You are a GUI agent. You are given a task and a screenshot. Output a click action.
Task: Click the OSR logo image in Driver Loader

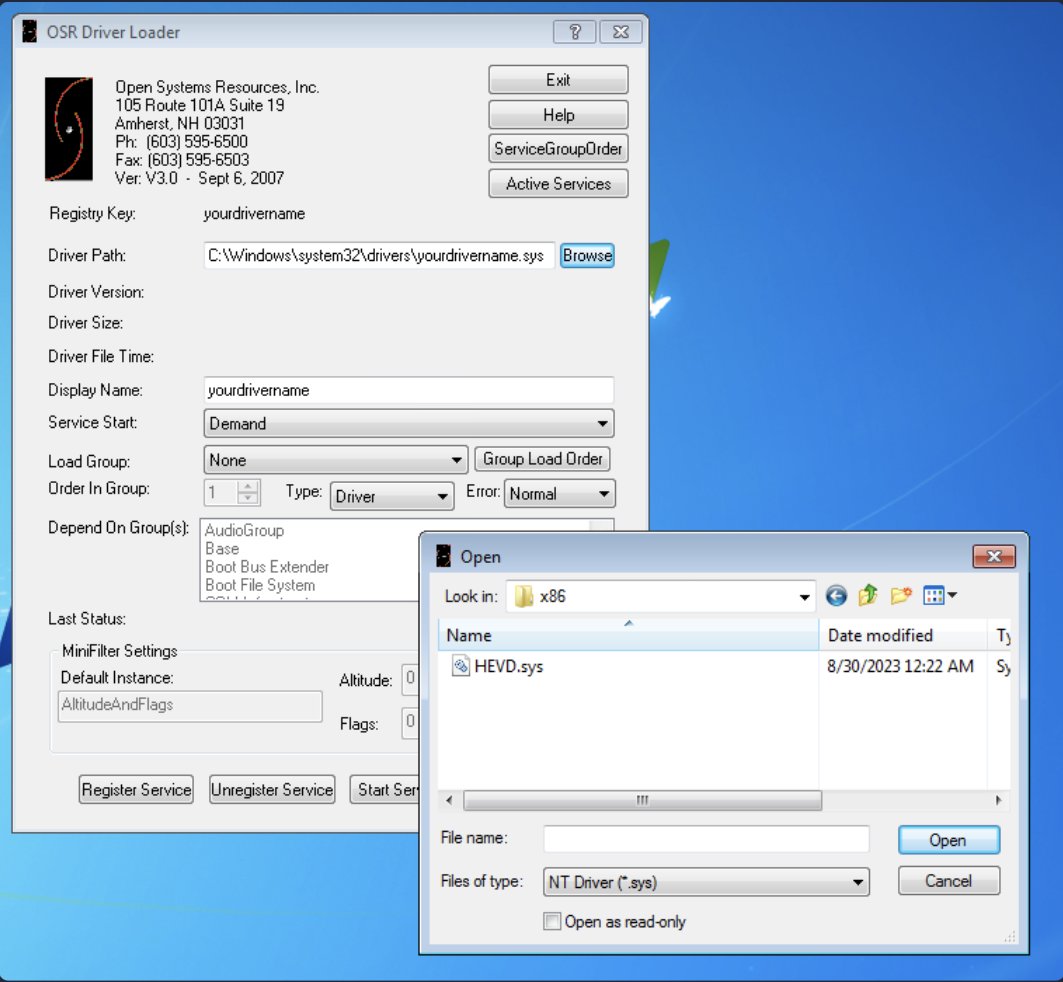coord(68,129)
